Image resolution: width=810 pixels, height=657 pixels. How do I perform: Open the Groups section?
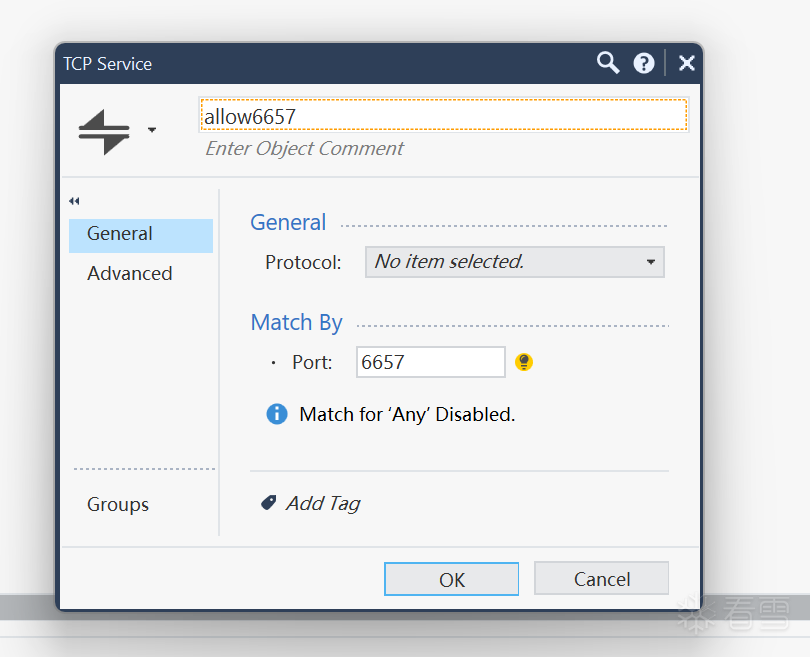[x=118, y=504]
